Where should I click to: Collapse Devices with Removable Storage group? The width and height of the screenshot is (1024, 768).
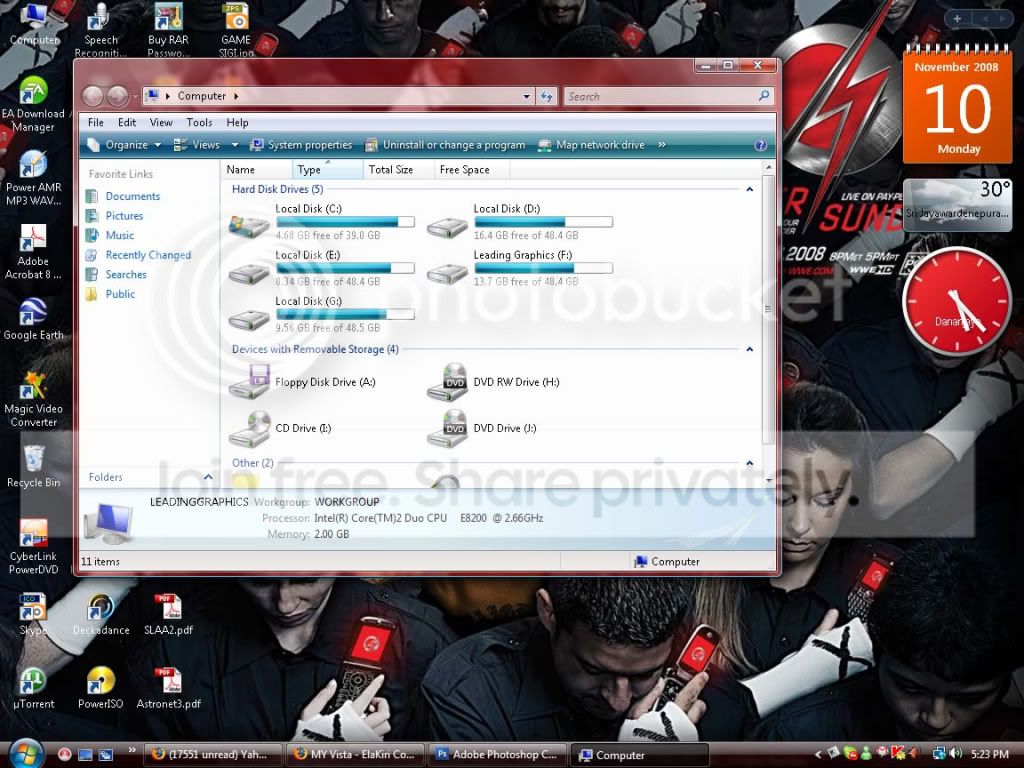[x=750, y=349]
